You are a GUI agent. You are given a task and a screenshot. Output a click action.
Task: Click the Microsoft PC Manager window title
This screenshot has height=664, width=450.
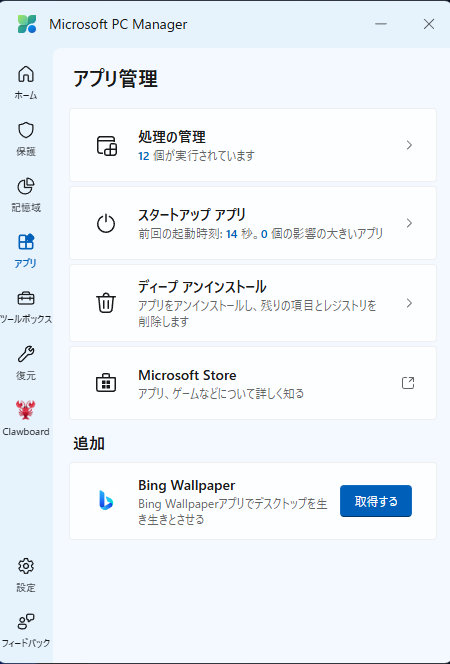118,25
